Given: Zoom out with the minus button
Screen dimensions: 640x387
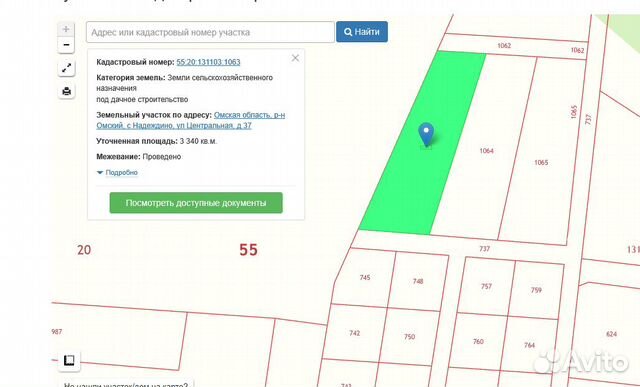Looking at the screenshot, I should point(66,44).
